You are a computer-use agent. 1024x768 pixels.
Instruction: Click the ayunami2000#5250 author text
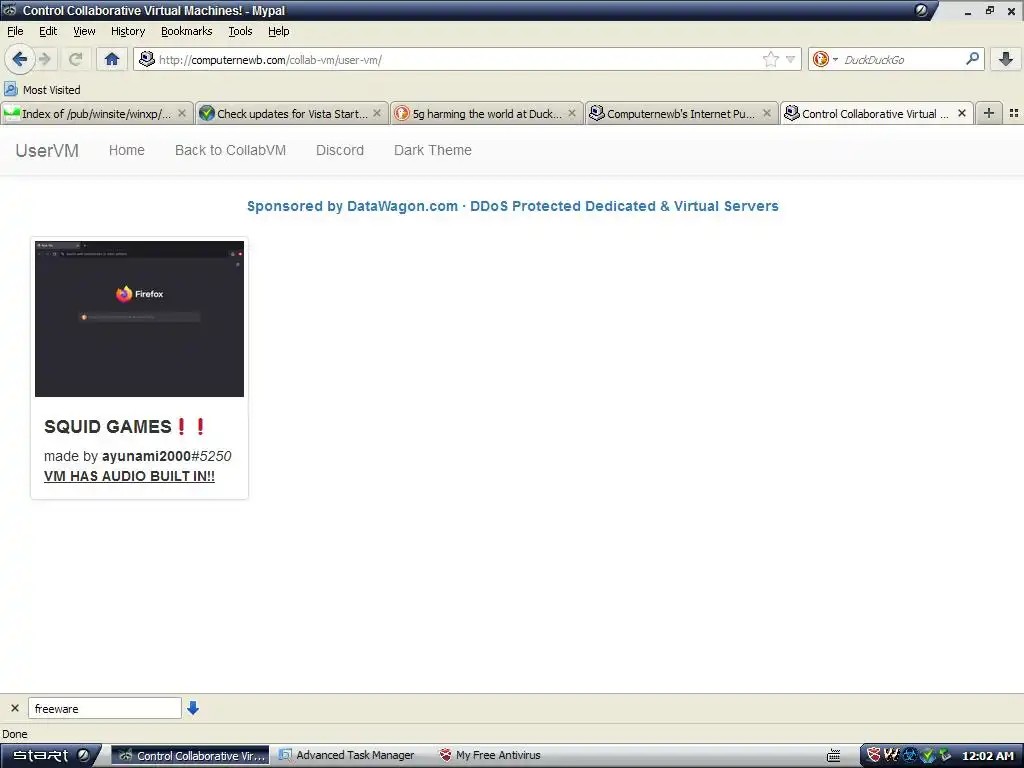167,456
